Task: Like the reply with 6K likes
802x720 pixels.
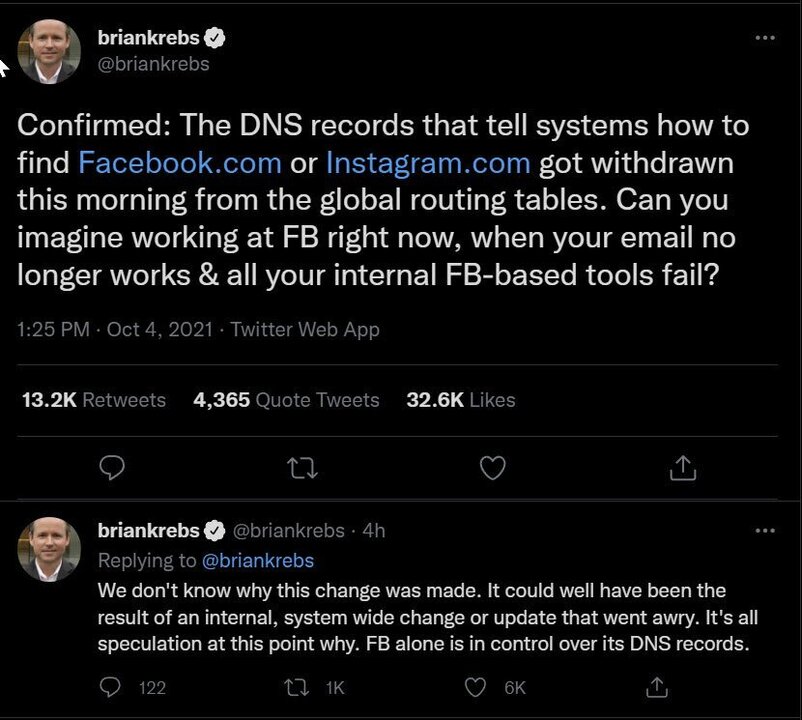Action: 477,687
